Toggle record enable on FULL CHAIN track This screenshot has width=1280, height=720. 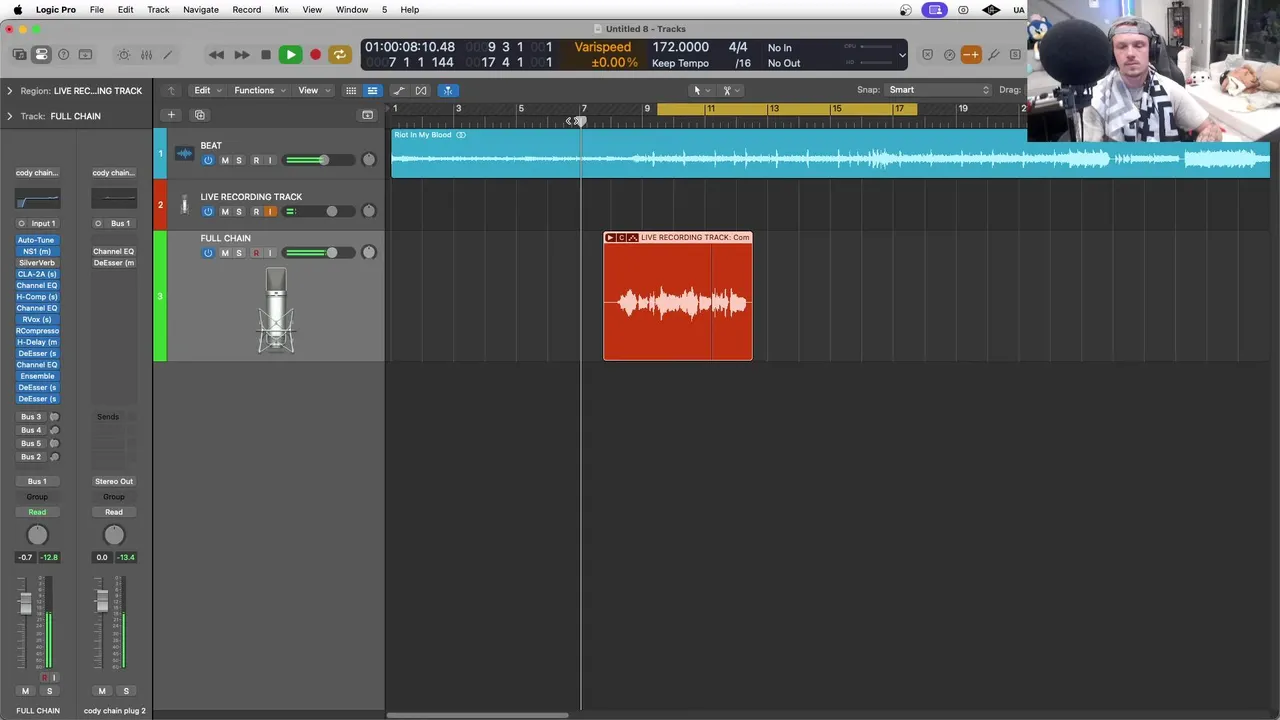[256, 253]
